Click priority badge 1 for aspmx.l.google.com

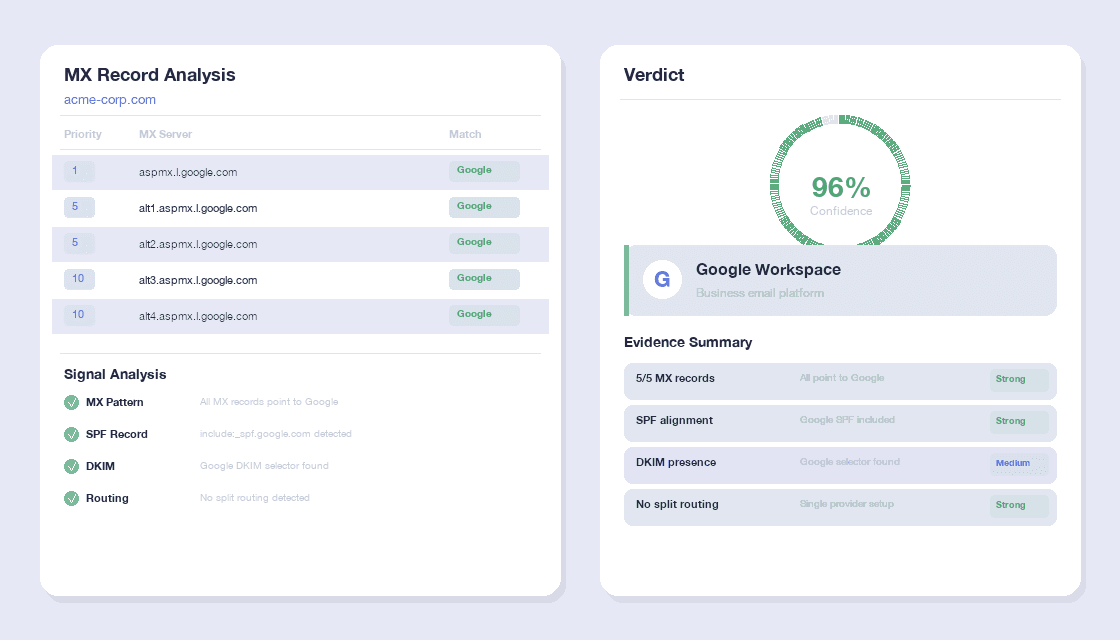79,171
